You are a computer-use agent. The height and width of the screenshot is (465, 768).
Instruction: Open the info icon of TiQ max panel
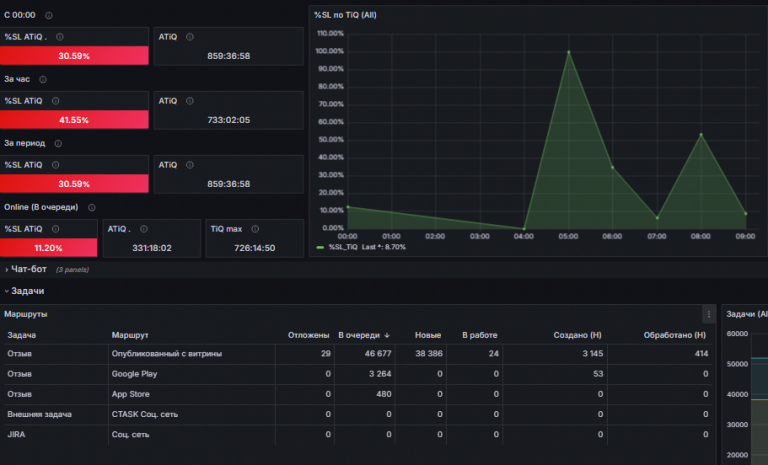[255, 229]
